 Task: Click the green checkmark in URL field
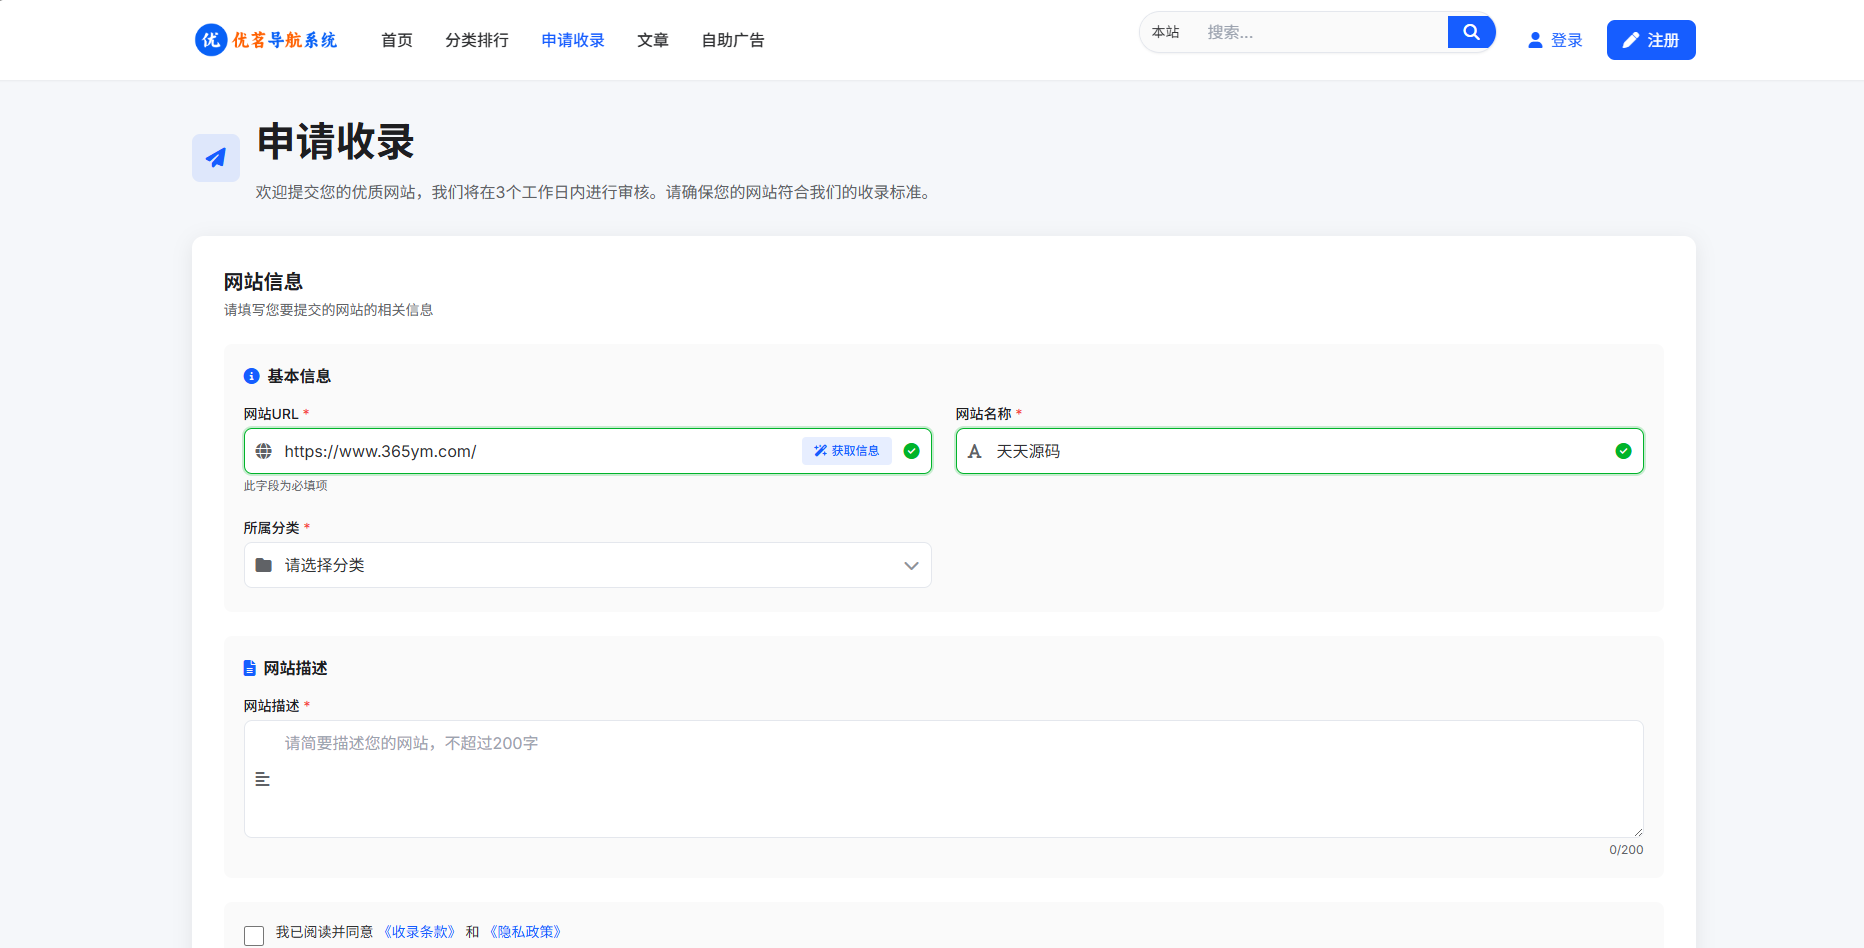pyautogui.click(x=911, y=451)
